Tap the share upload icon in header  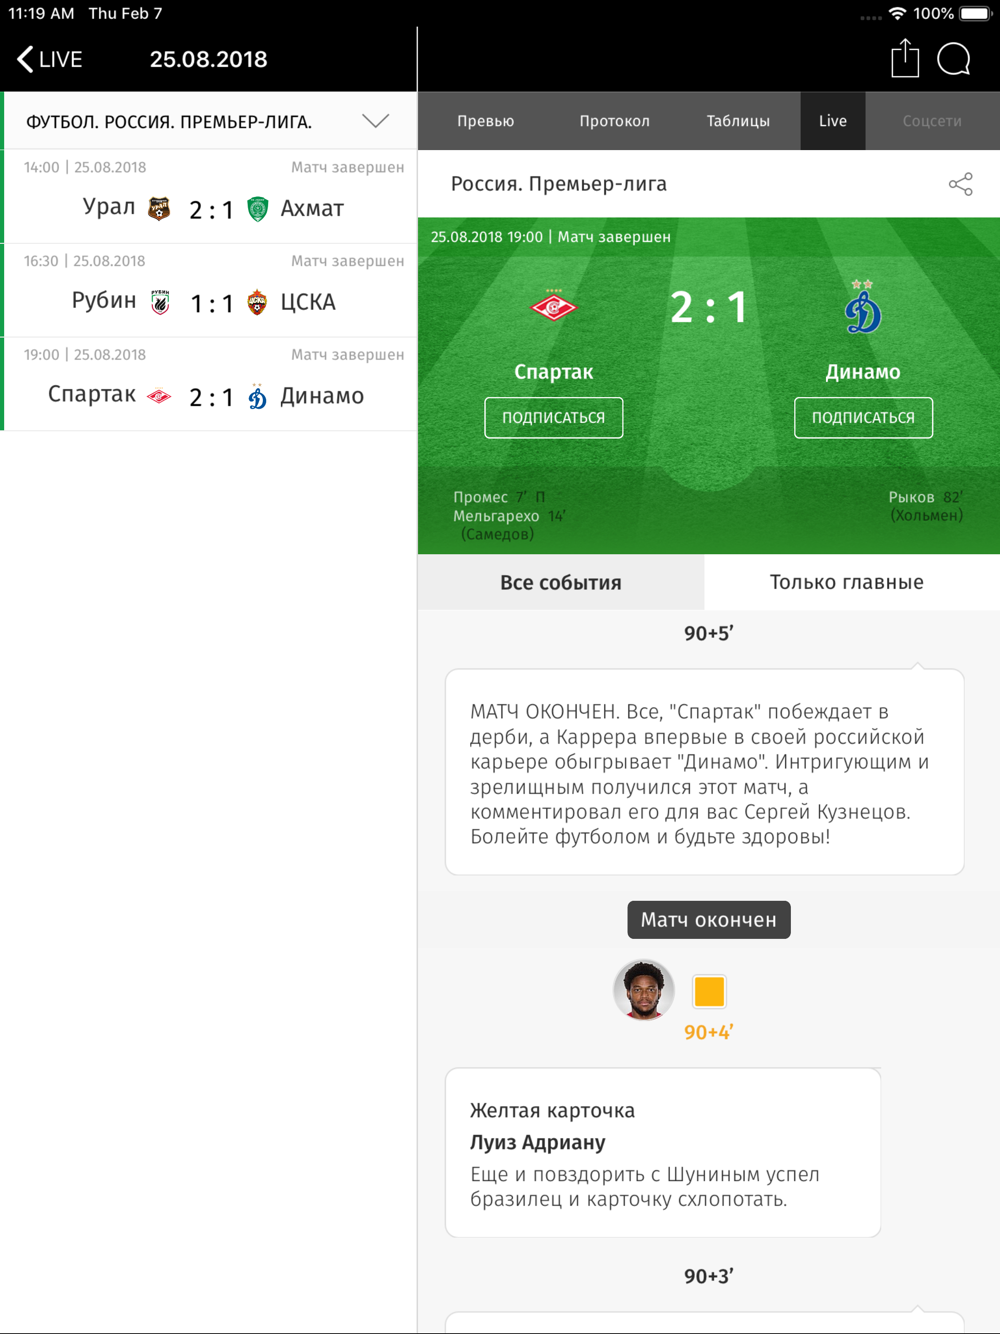point(905,58)
